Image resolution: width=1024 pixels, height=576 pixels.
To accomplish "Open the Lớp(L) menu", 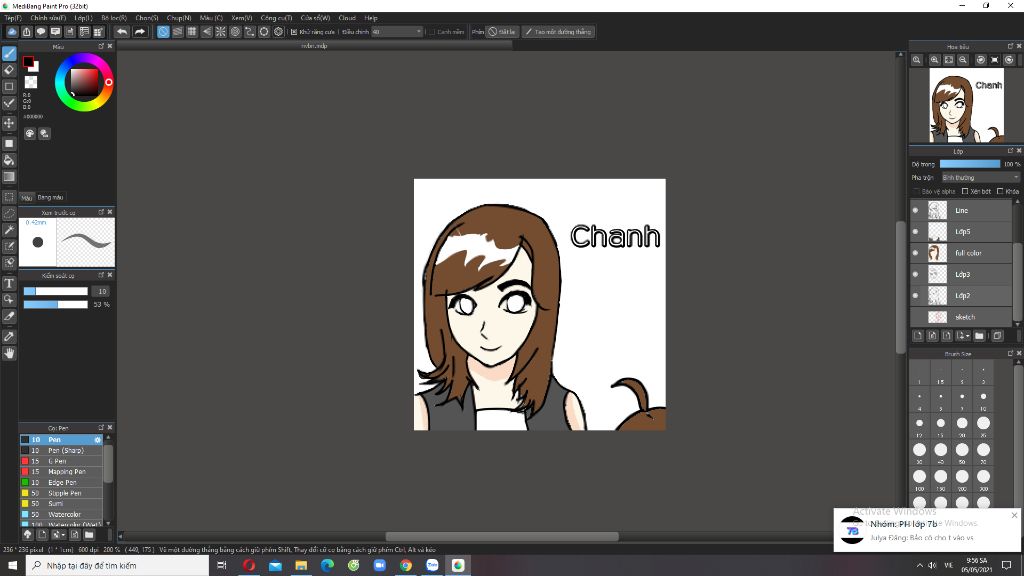I will click(x=83, y=18).
